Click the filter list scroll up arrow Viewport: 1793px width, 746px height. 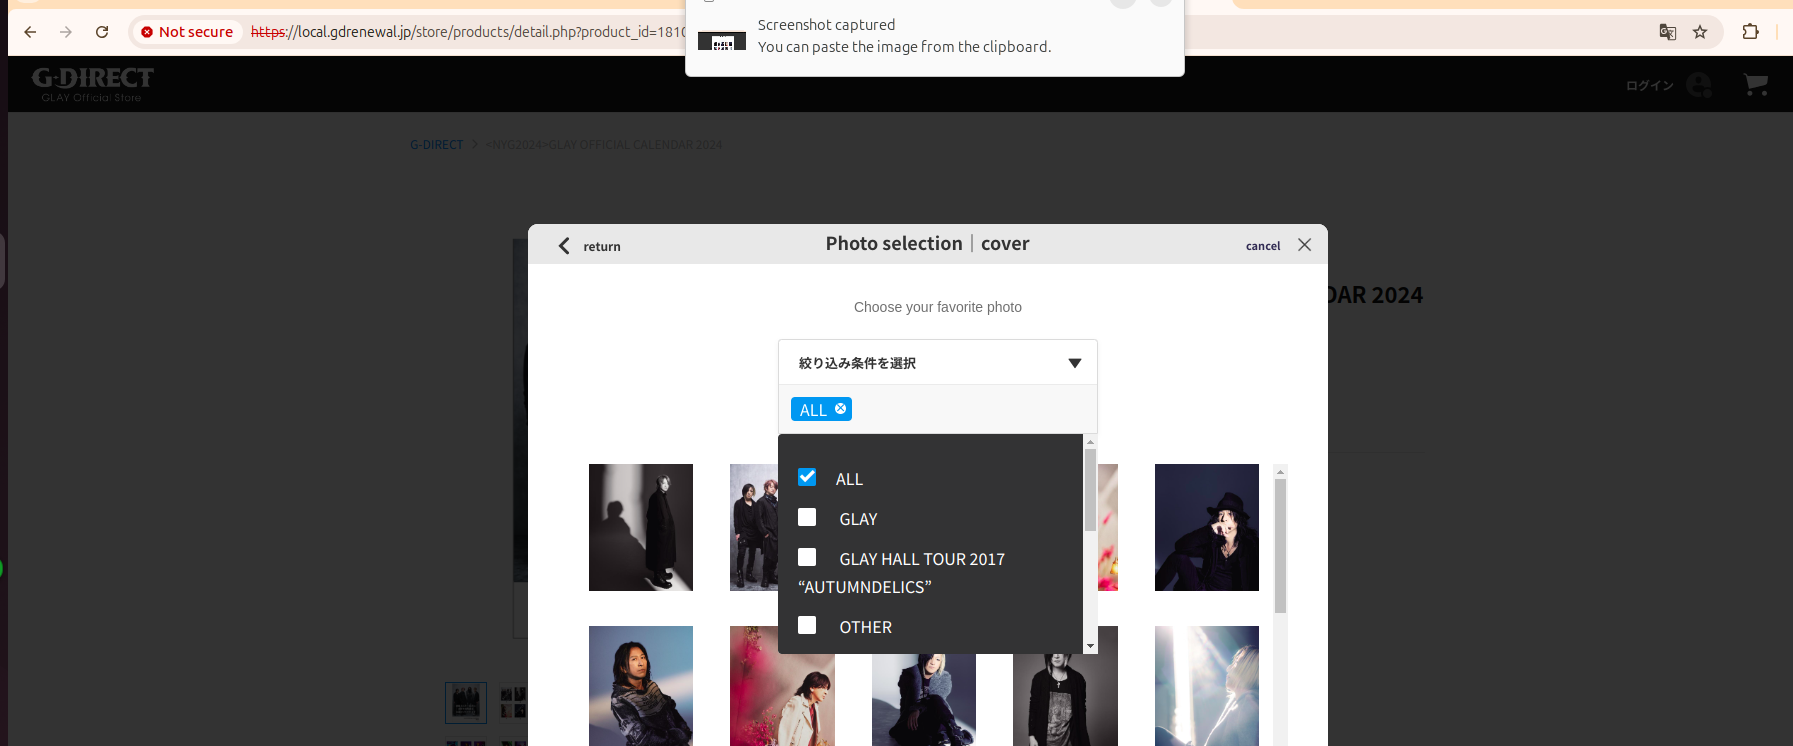click(x=1090, y=441)
